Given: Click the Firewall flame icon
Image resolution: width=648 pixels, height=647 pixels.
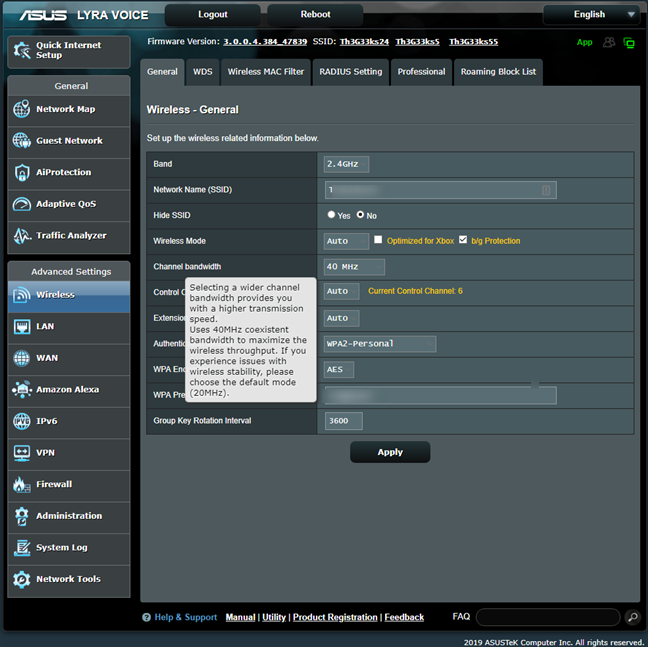Looking at the screenshot, I should click(21, 484).
